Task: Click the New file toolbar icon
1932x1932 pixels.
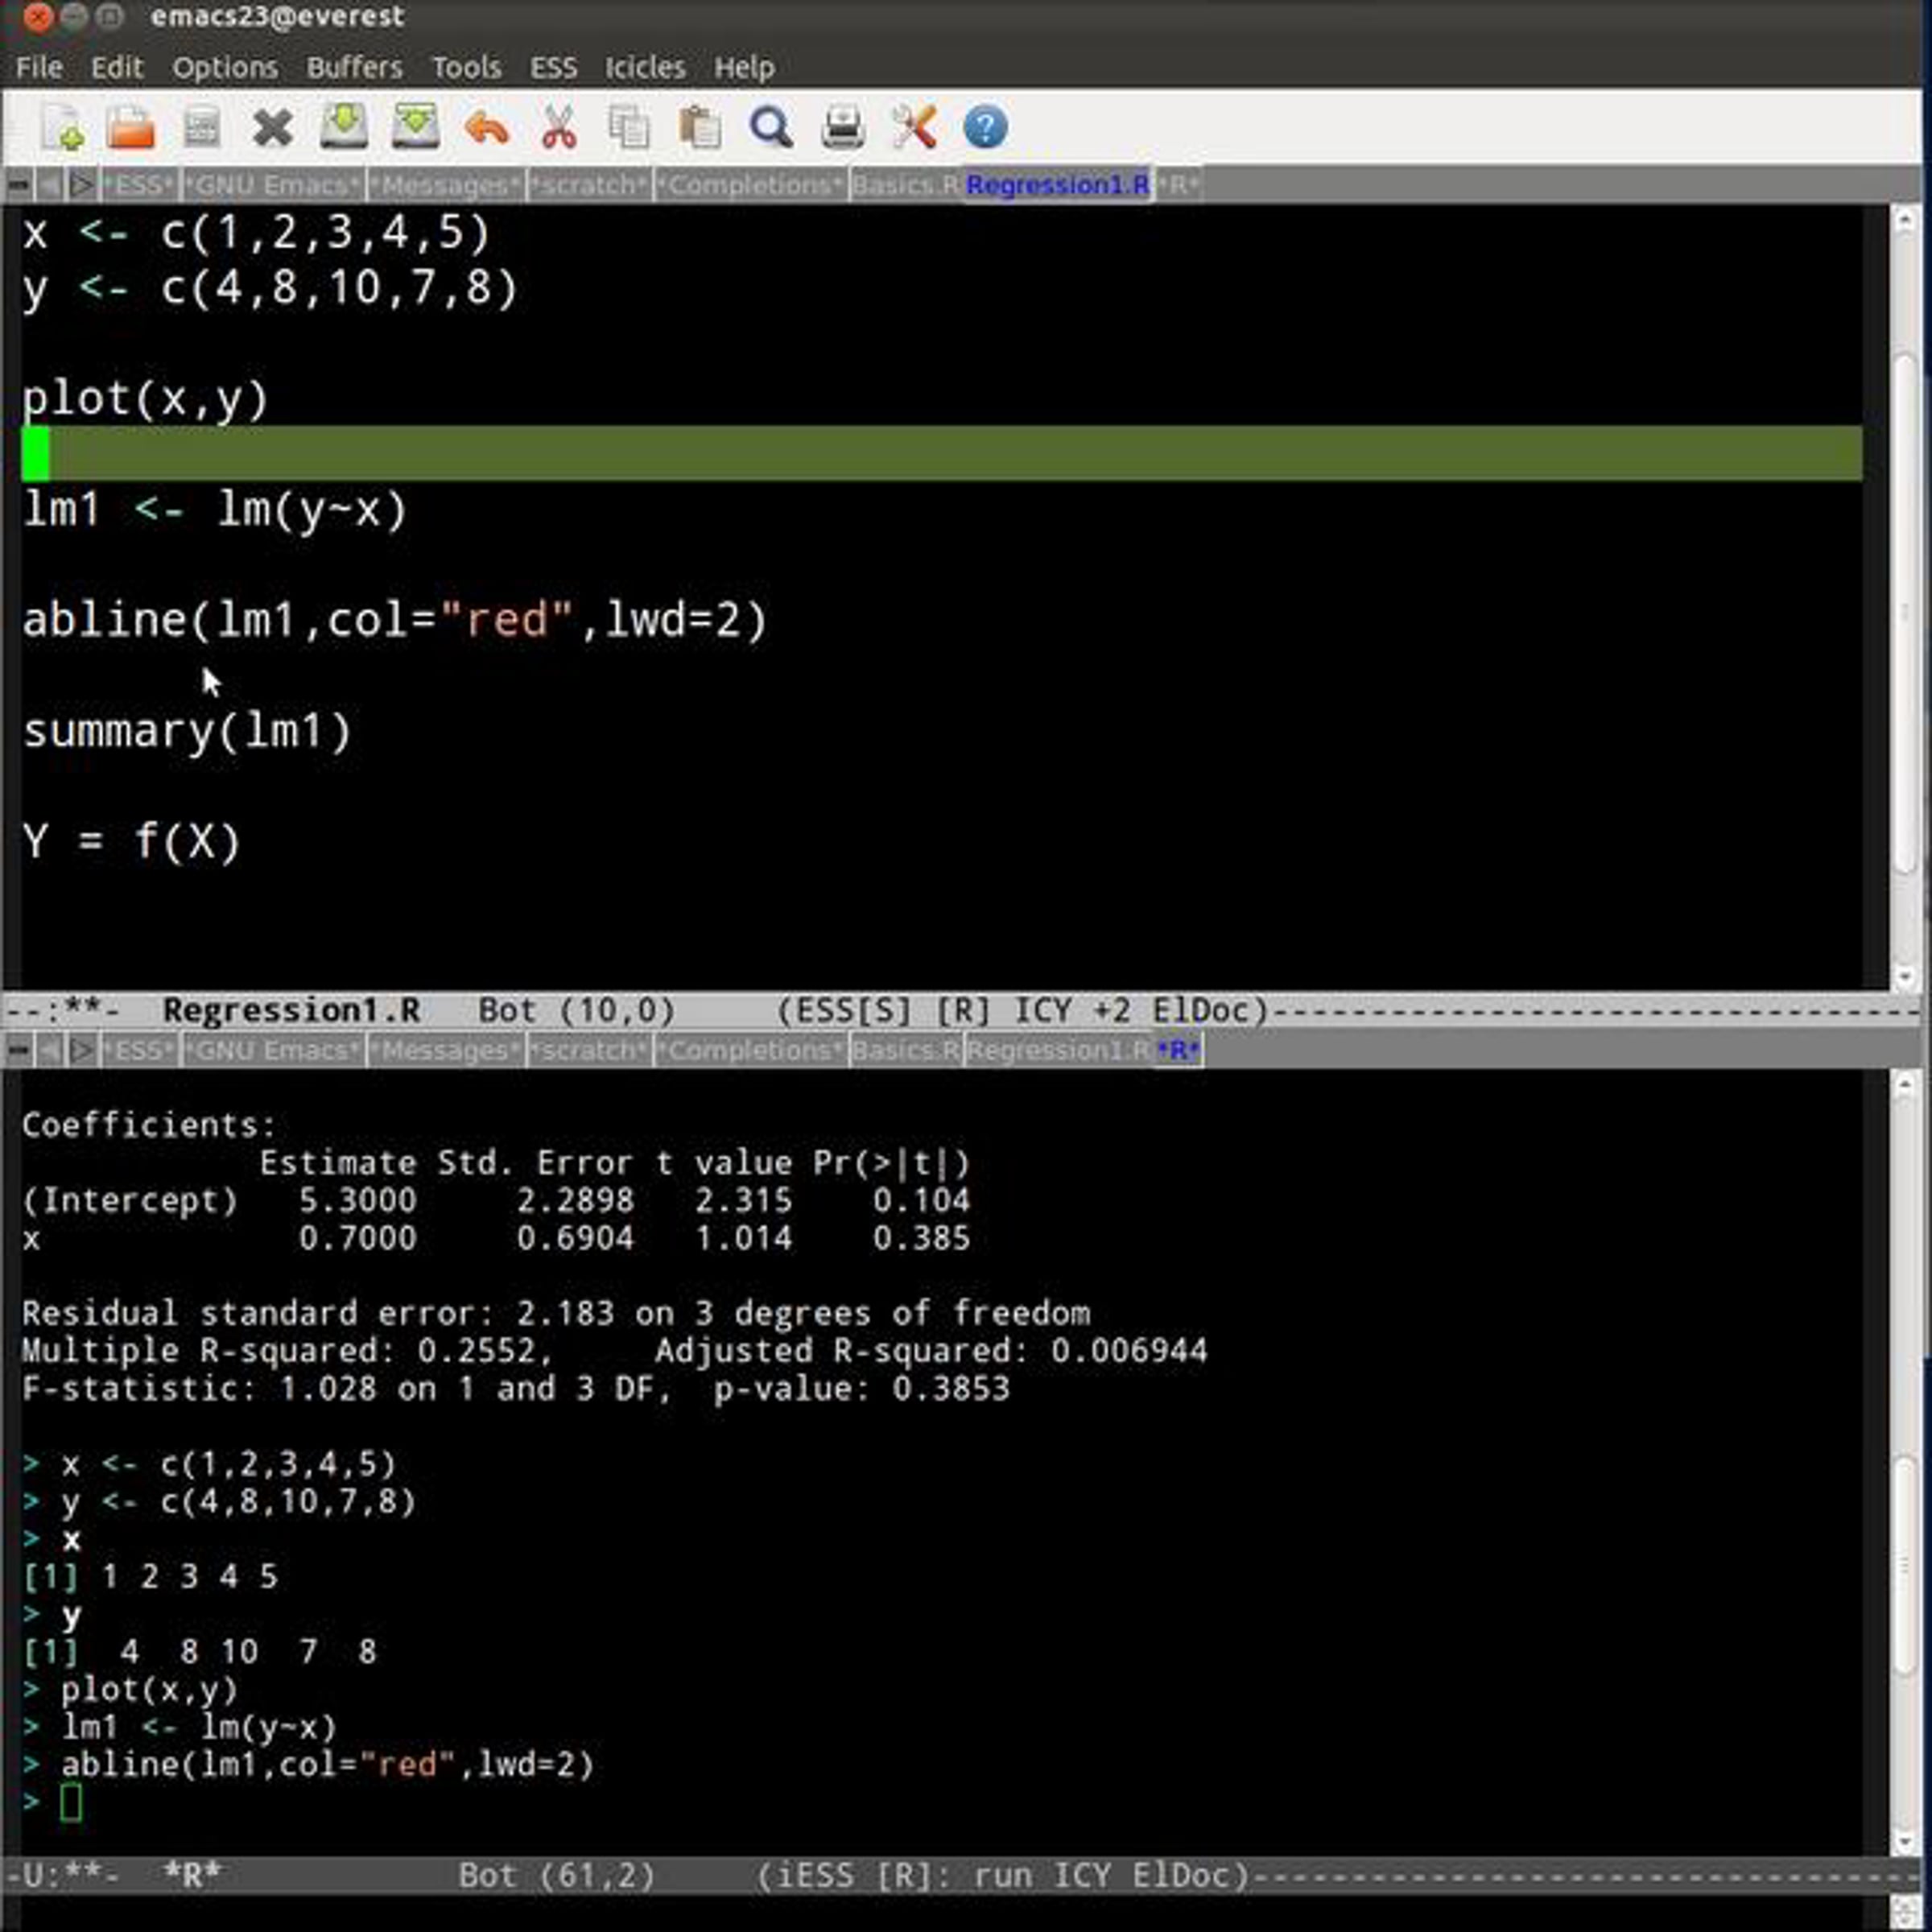Action: click(x=63, y=129)
